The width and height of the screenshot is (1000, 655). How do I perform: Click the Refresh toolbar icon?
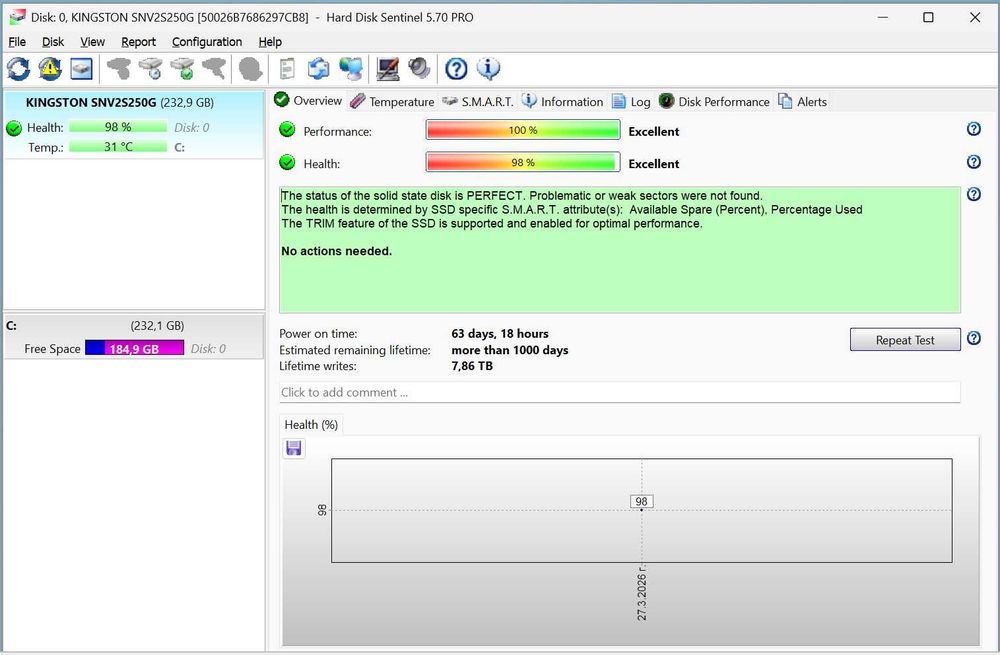click(18, 69)
